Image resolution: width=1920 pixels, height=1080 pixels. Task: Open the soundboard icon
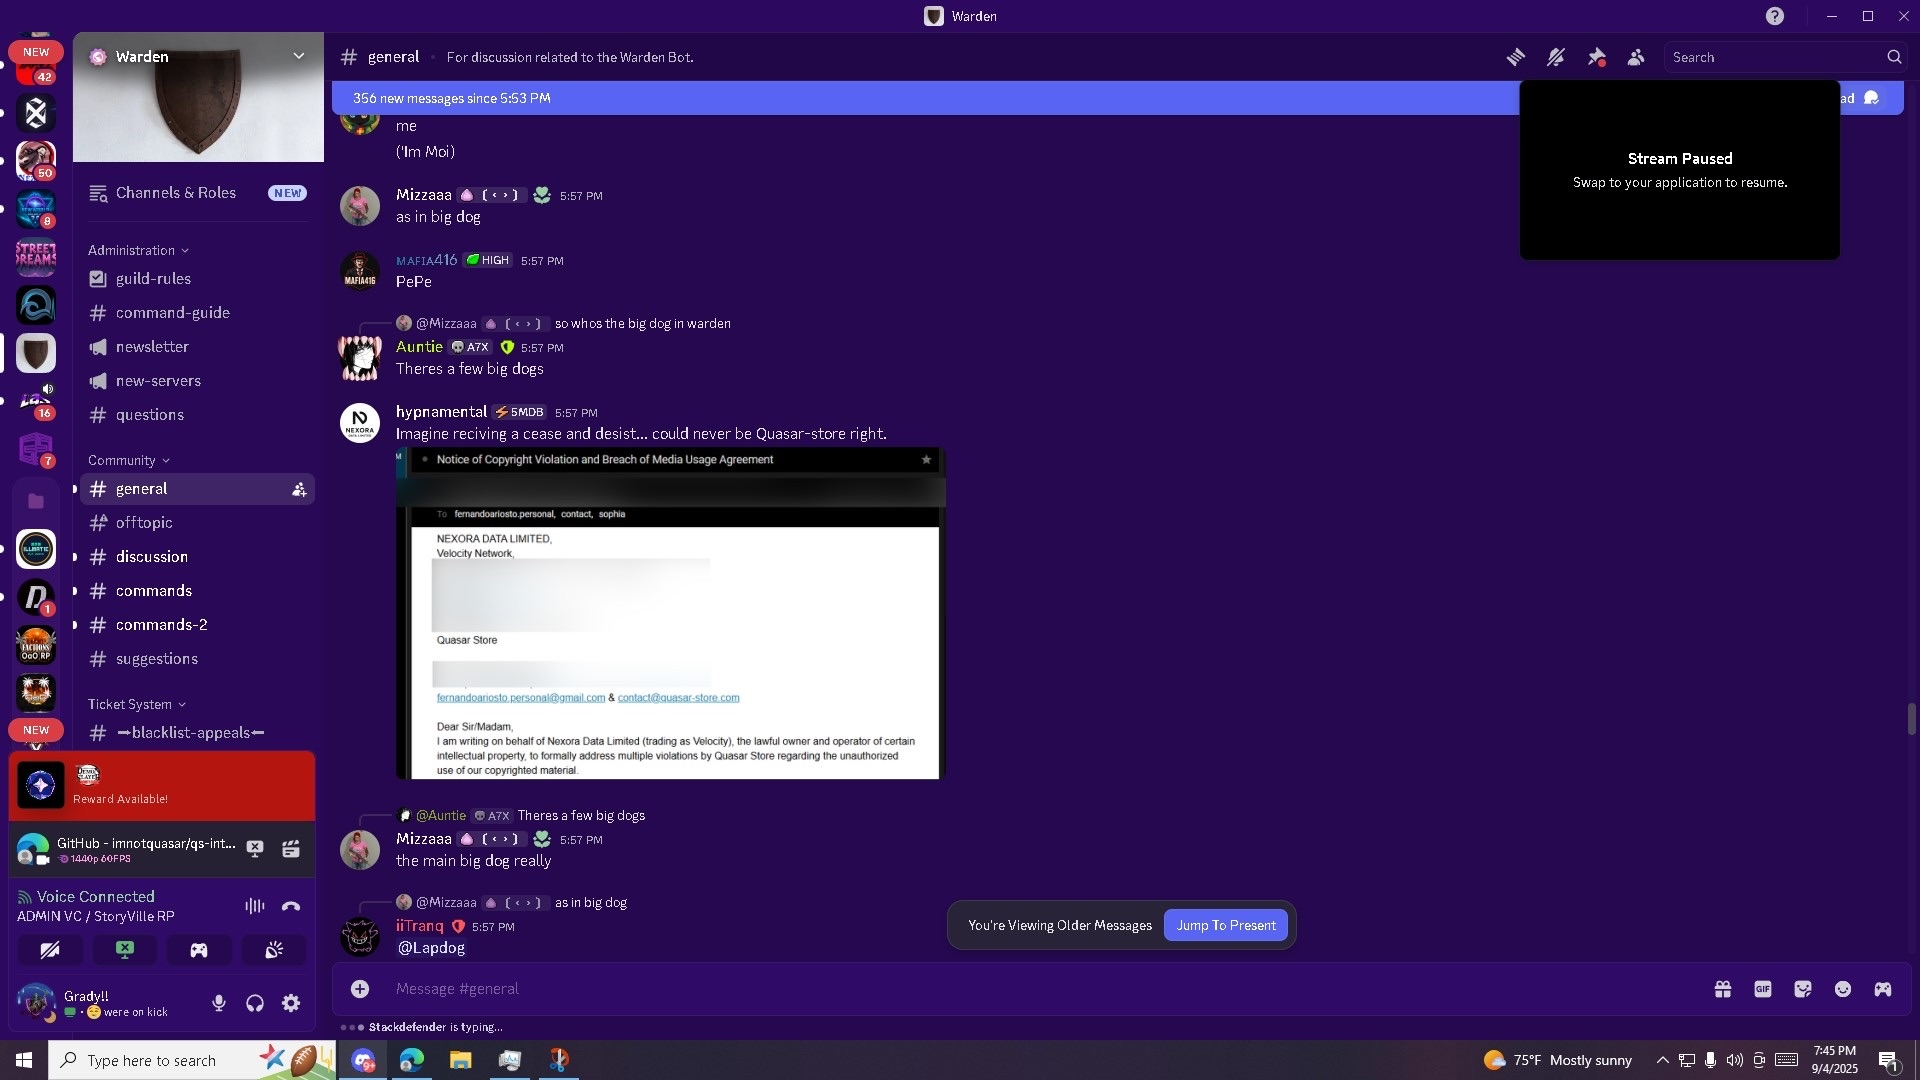click(x=274, y=950)
